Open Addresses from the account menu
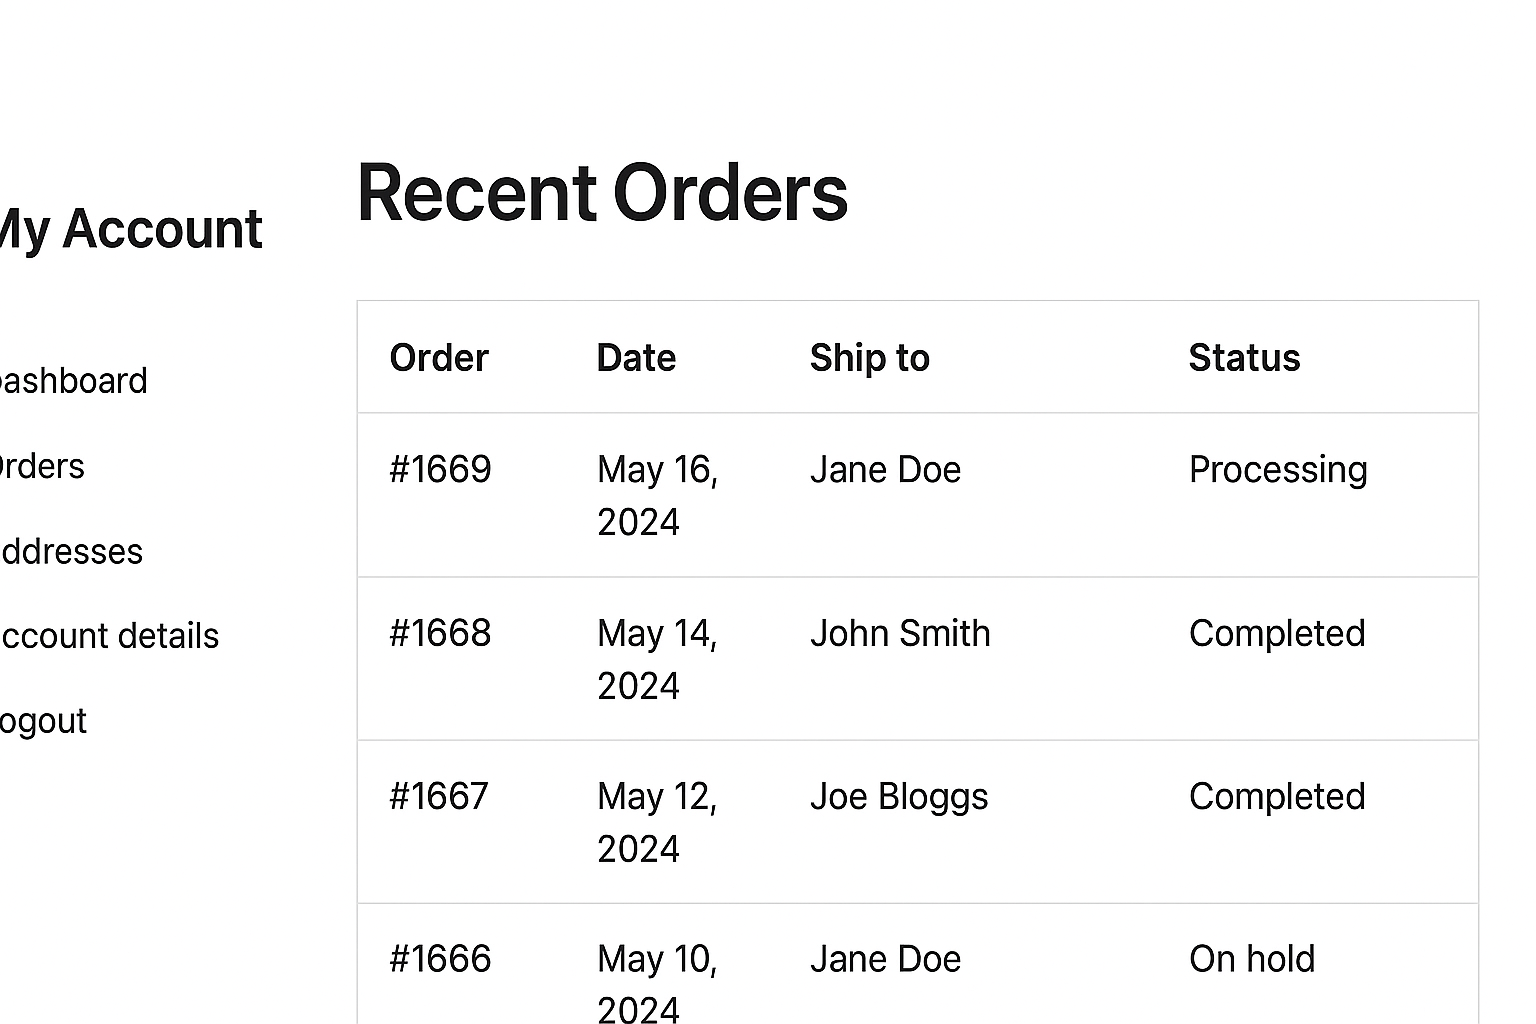Viewport: 1536px width, 1024px height. [x=70, y=551]
